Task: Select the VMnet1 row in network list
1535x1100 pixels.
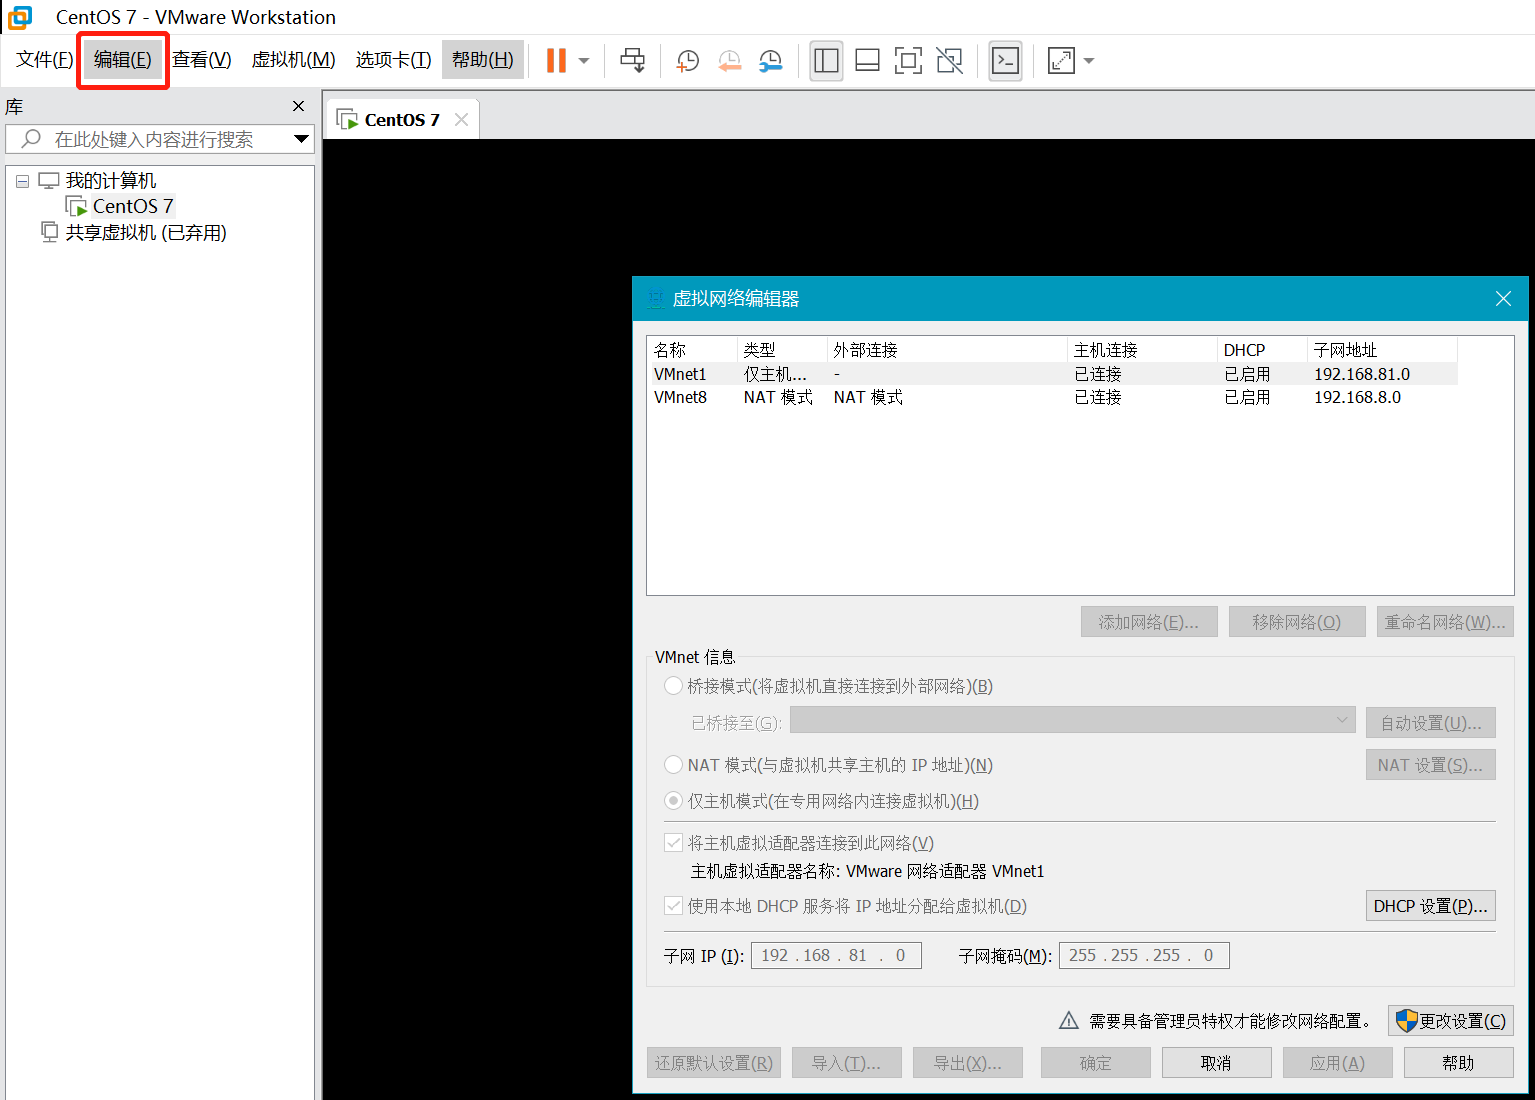Action: click(1052, 374)
